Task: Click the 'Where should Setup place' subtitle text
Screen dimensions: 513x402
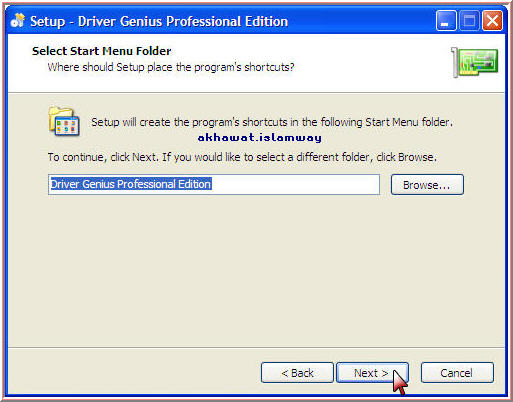Action: pyautogui.click(x=171, y=67)
